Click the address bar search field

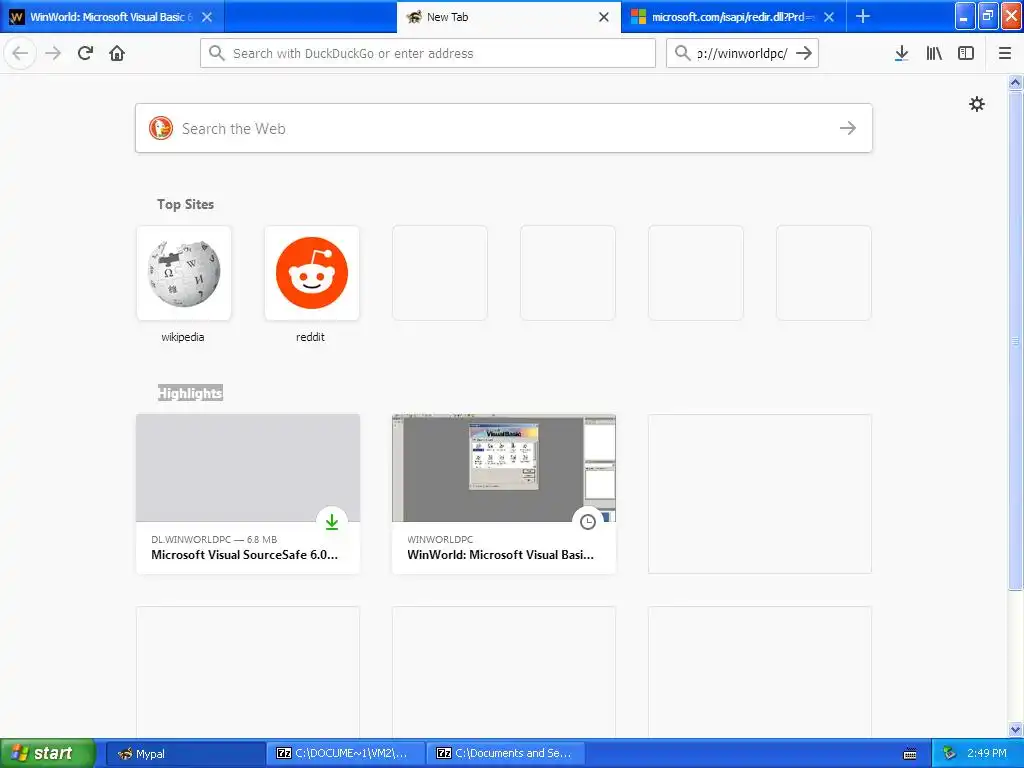428,53
